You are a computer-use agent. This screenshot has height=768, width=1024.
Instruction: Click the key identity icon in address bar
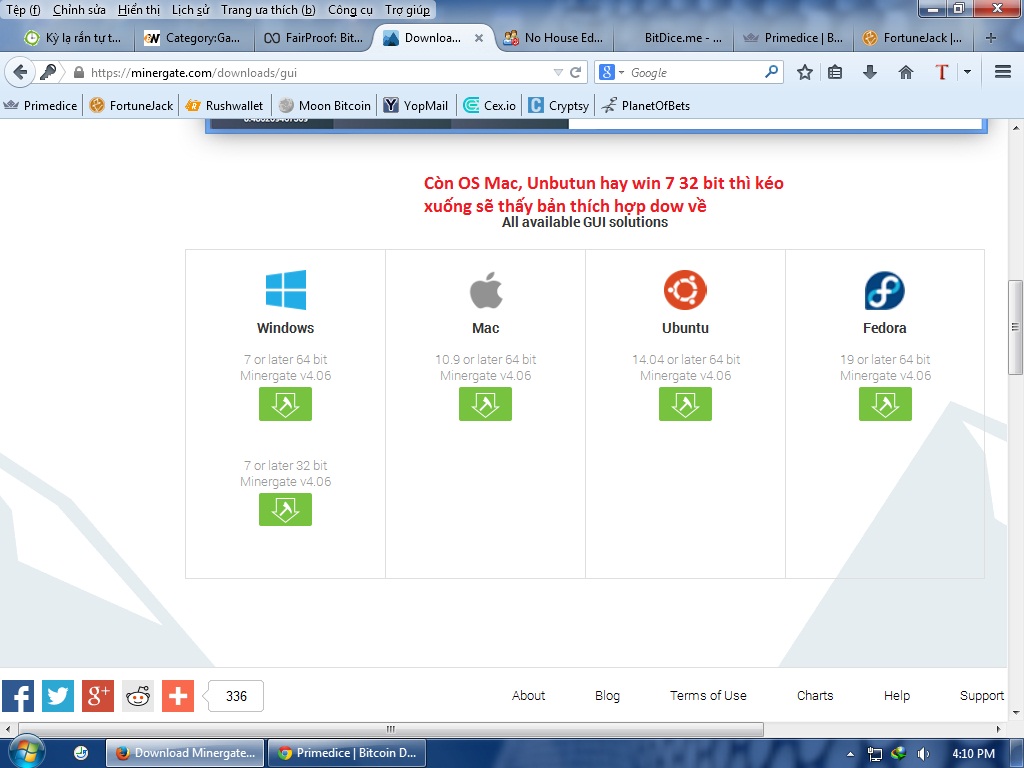(x=48, y=72)
